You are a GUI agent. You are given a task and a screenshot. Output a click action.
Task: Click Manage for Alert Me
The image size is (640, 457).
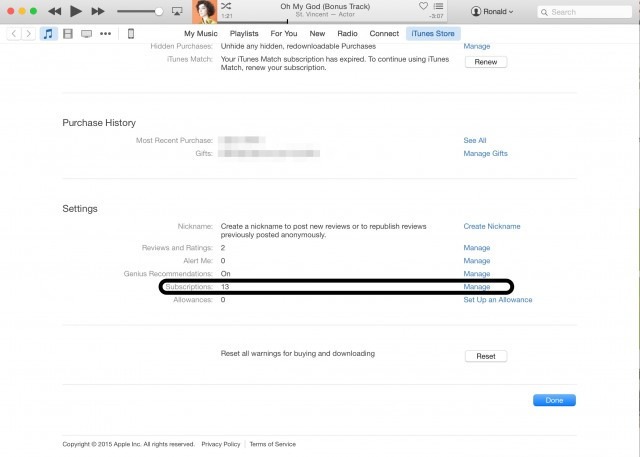477,261
